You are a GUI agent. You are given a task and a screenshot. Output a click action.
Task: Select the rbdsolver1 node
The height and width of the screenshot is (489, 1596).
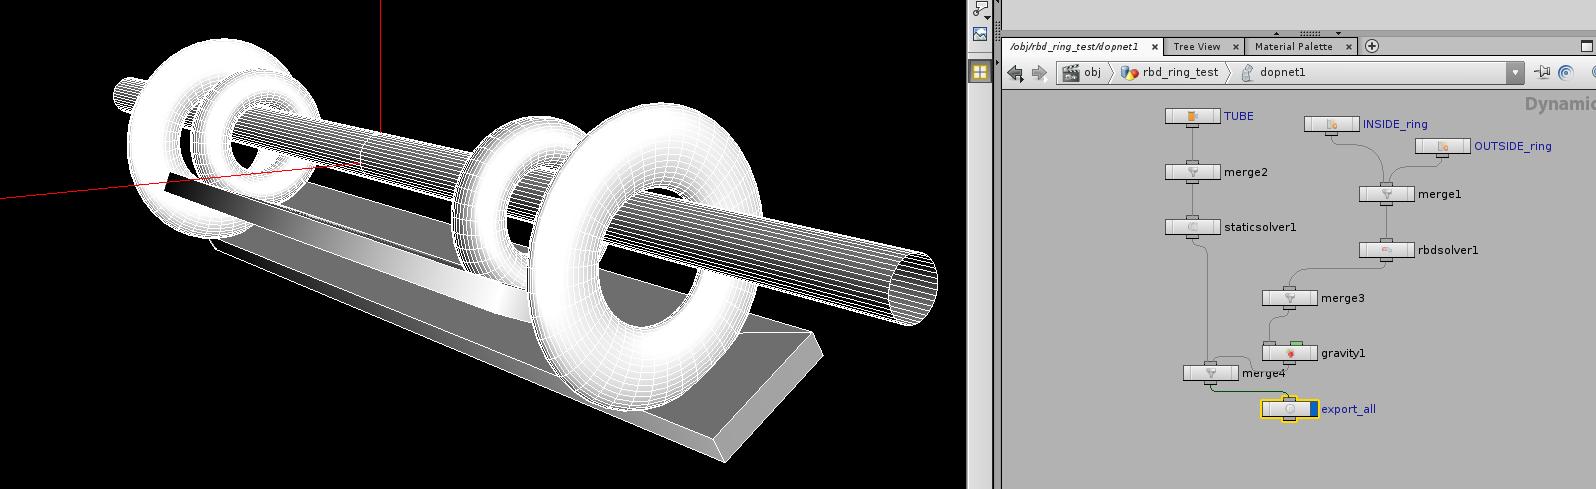(1386, 251)
